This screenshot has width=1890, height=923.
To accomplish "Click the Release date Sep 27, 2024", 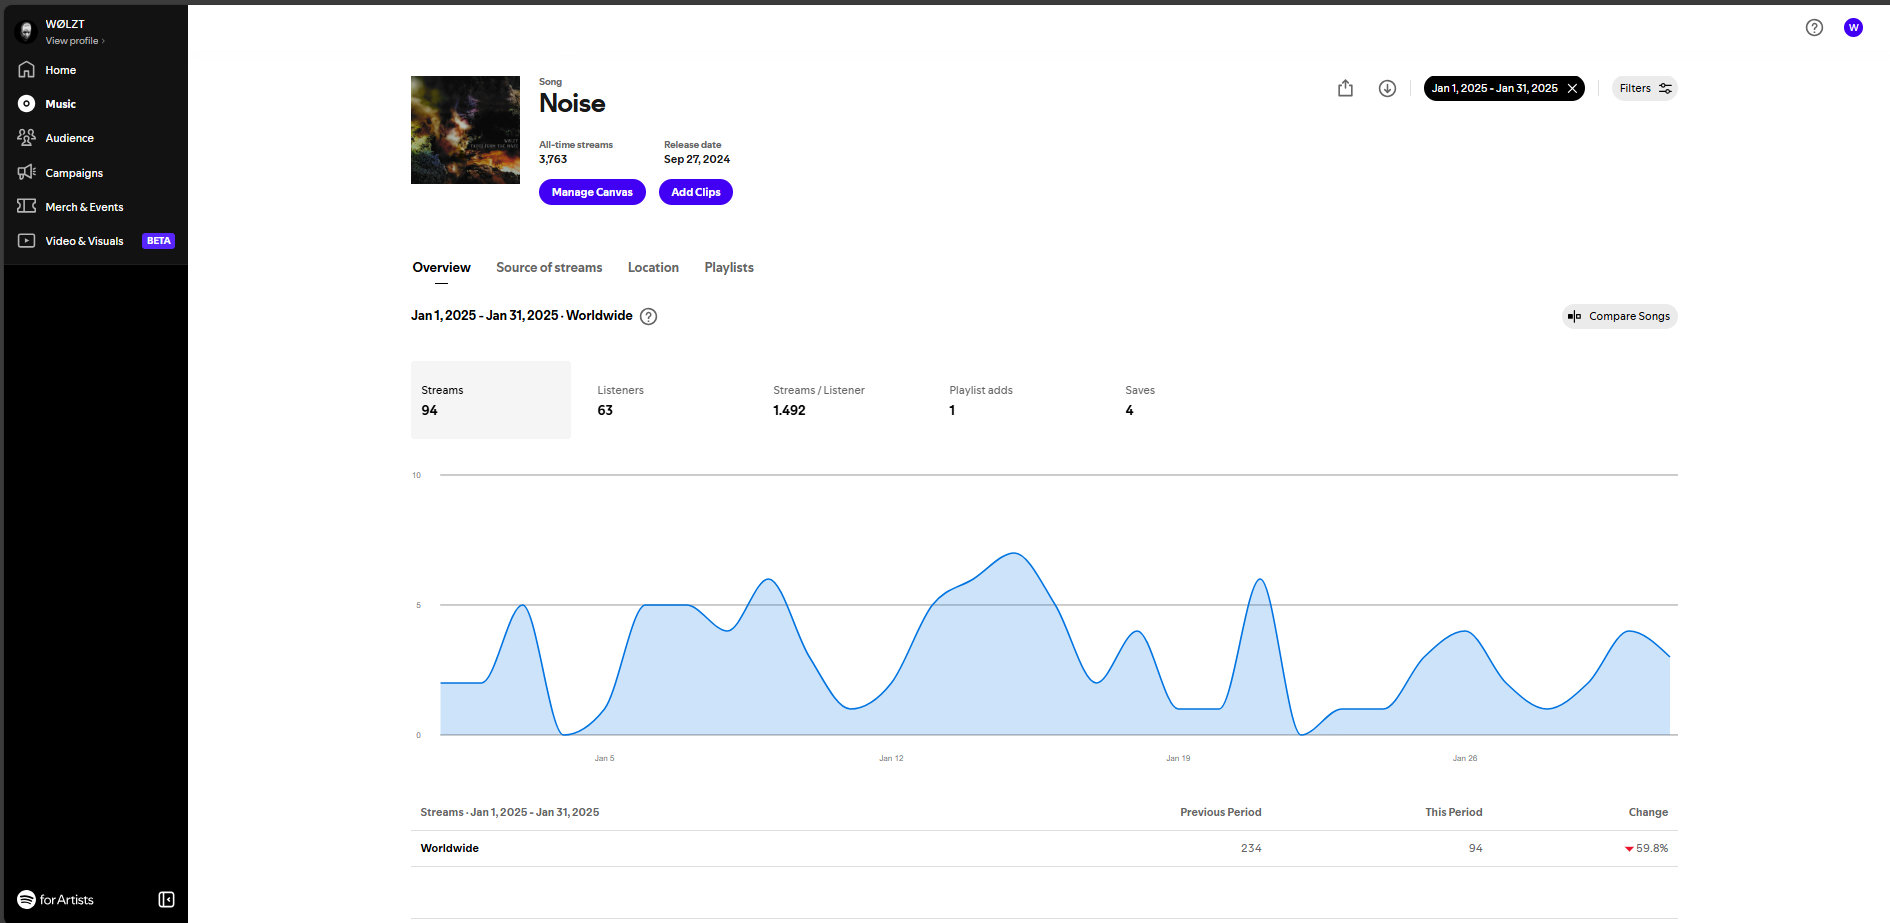I will (x=697, y=159).
